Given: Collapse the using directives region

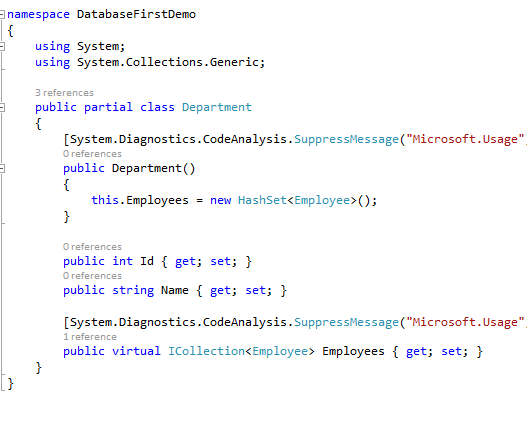Looking at the screenshot, I should (x=2, y=46).
